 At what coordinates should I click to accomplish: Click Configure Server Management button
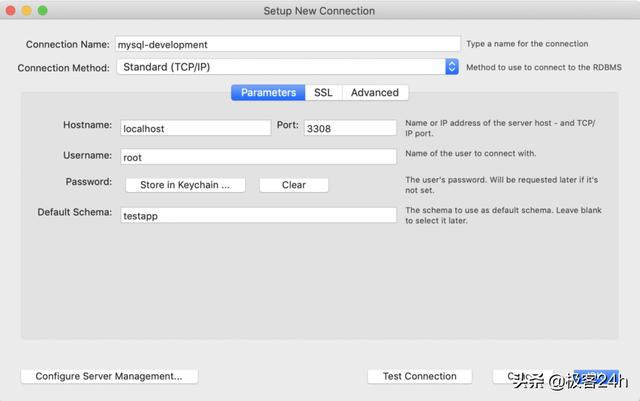click(109, 376)
